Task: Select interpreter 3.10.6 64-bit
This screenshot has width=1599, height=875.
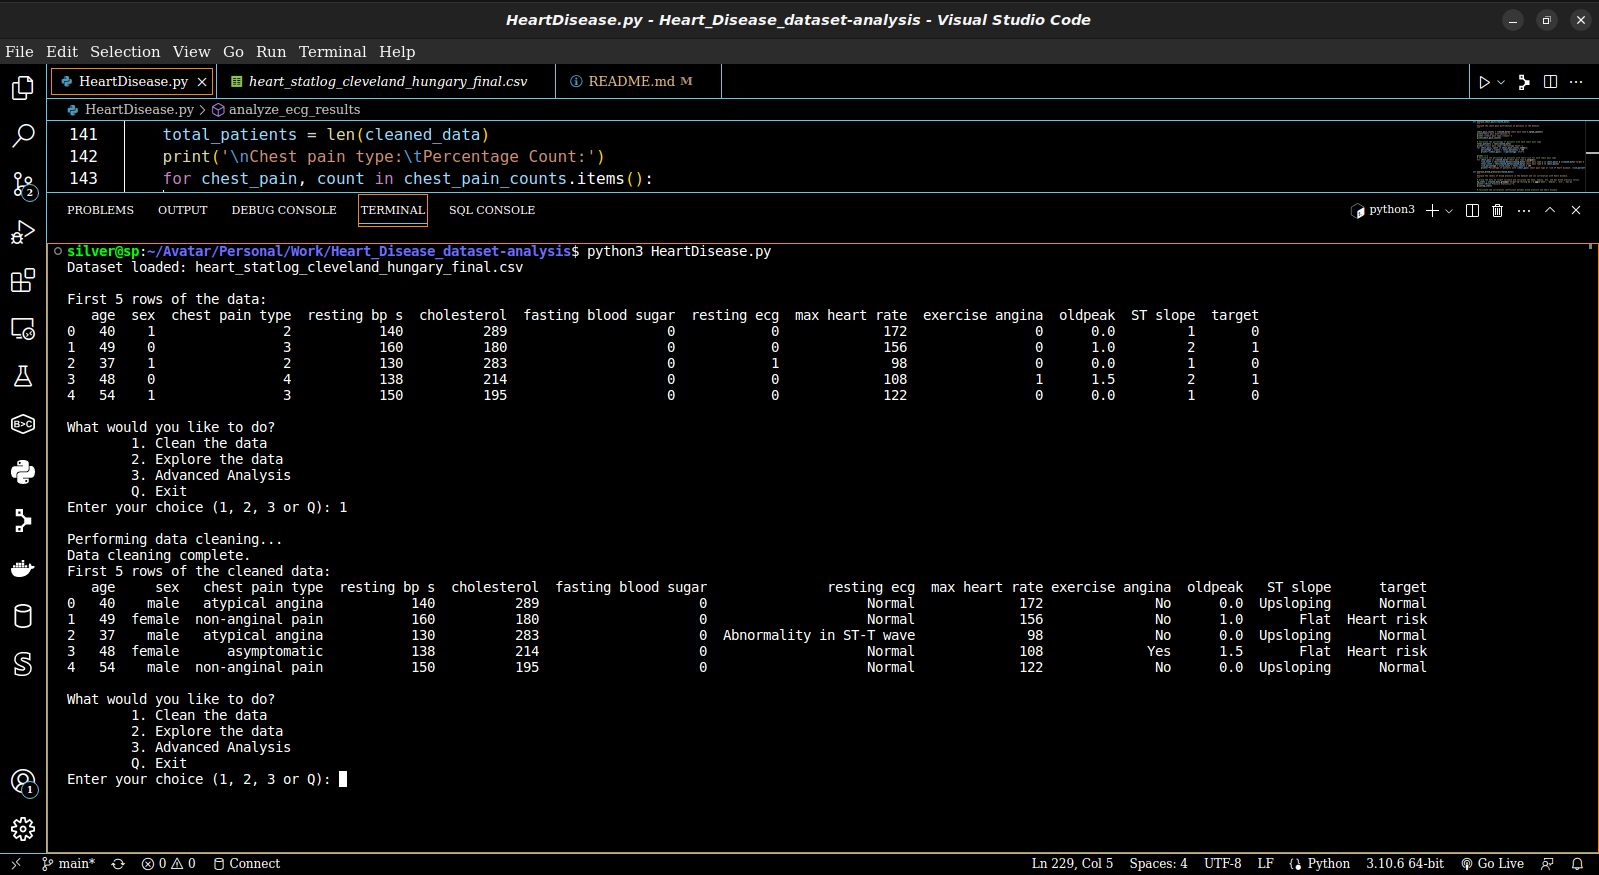Action: point(1405,864)
